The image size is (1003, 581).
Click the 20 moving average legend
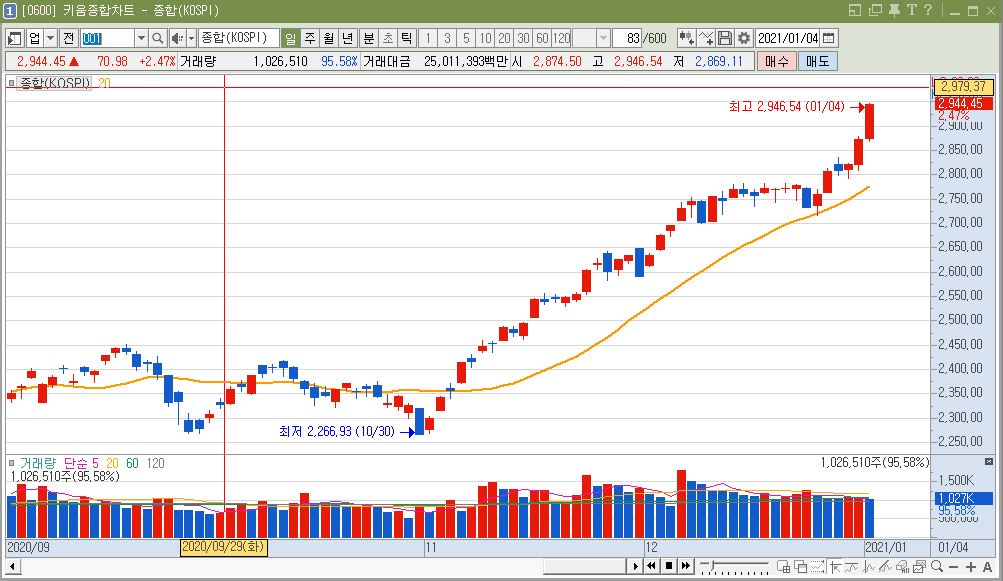104,83
